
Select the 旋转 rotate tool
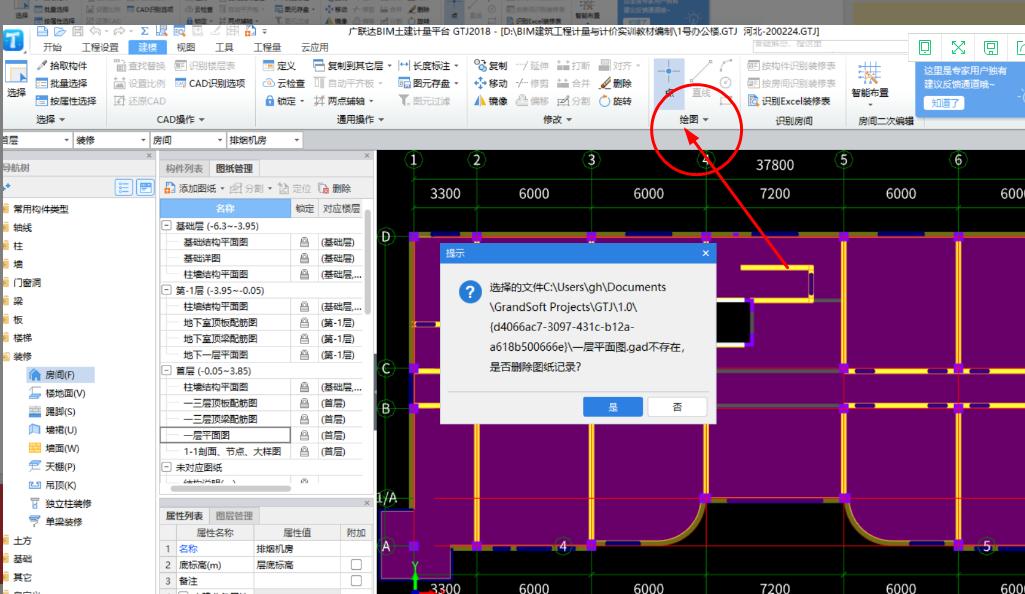(x=616, y=101)
